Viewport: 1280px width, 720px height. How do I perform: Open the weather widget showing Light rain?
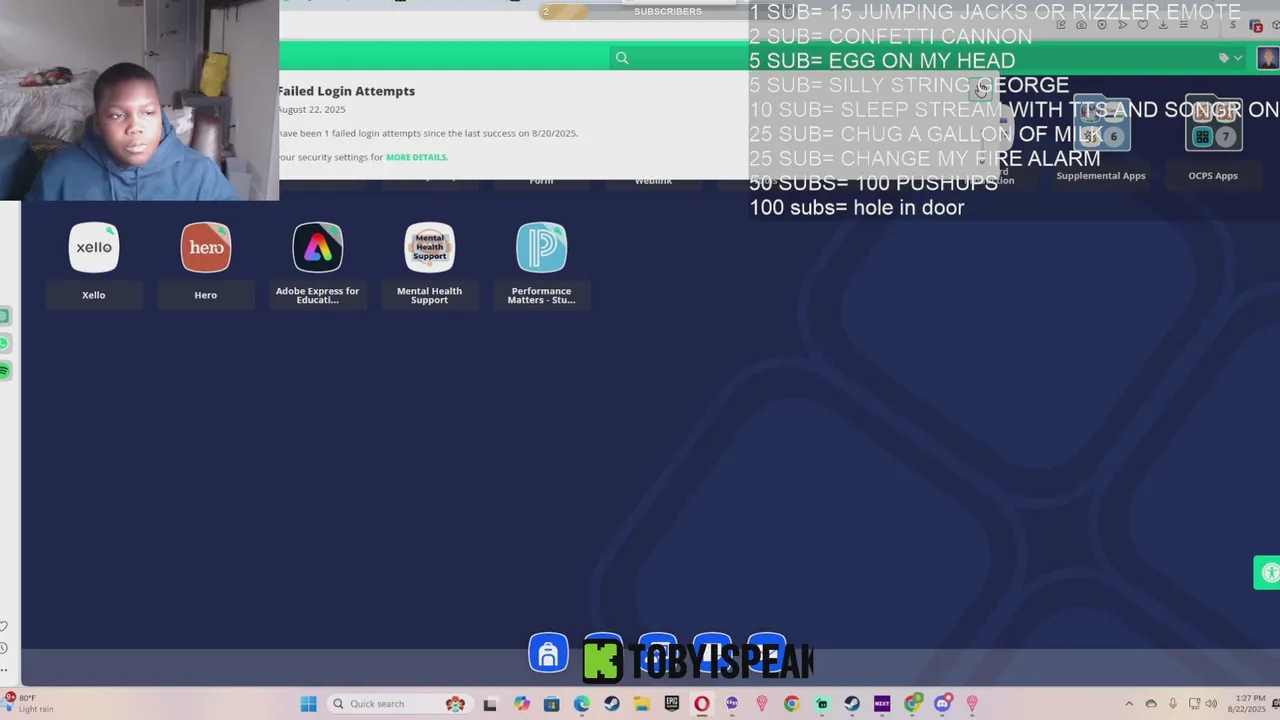(30, 704)
